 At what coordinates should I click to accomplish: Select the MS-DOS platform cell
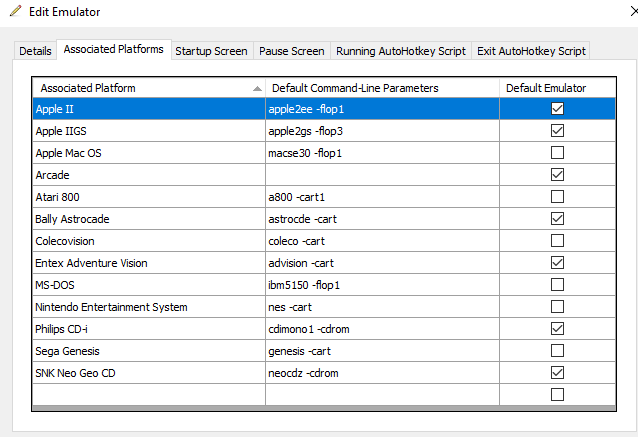coord(149,284)
